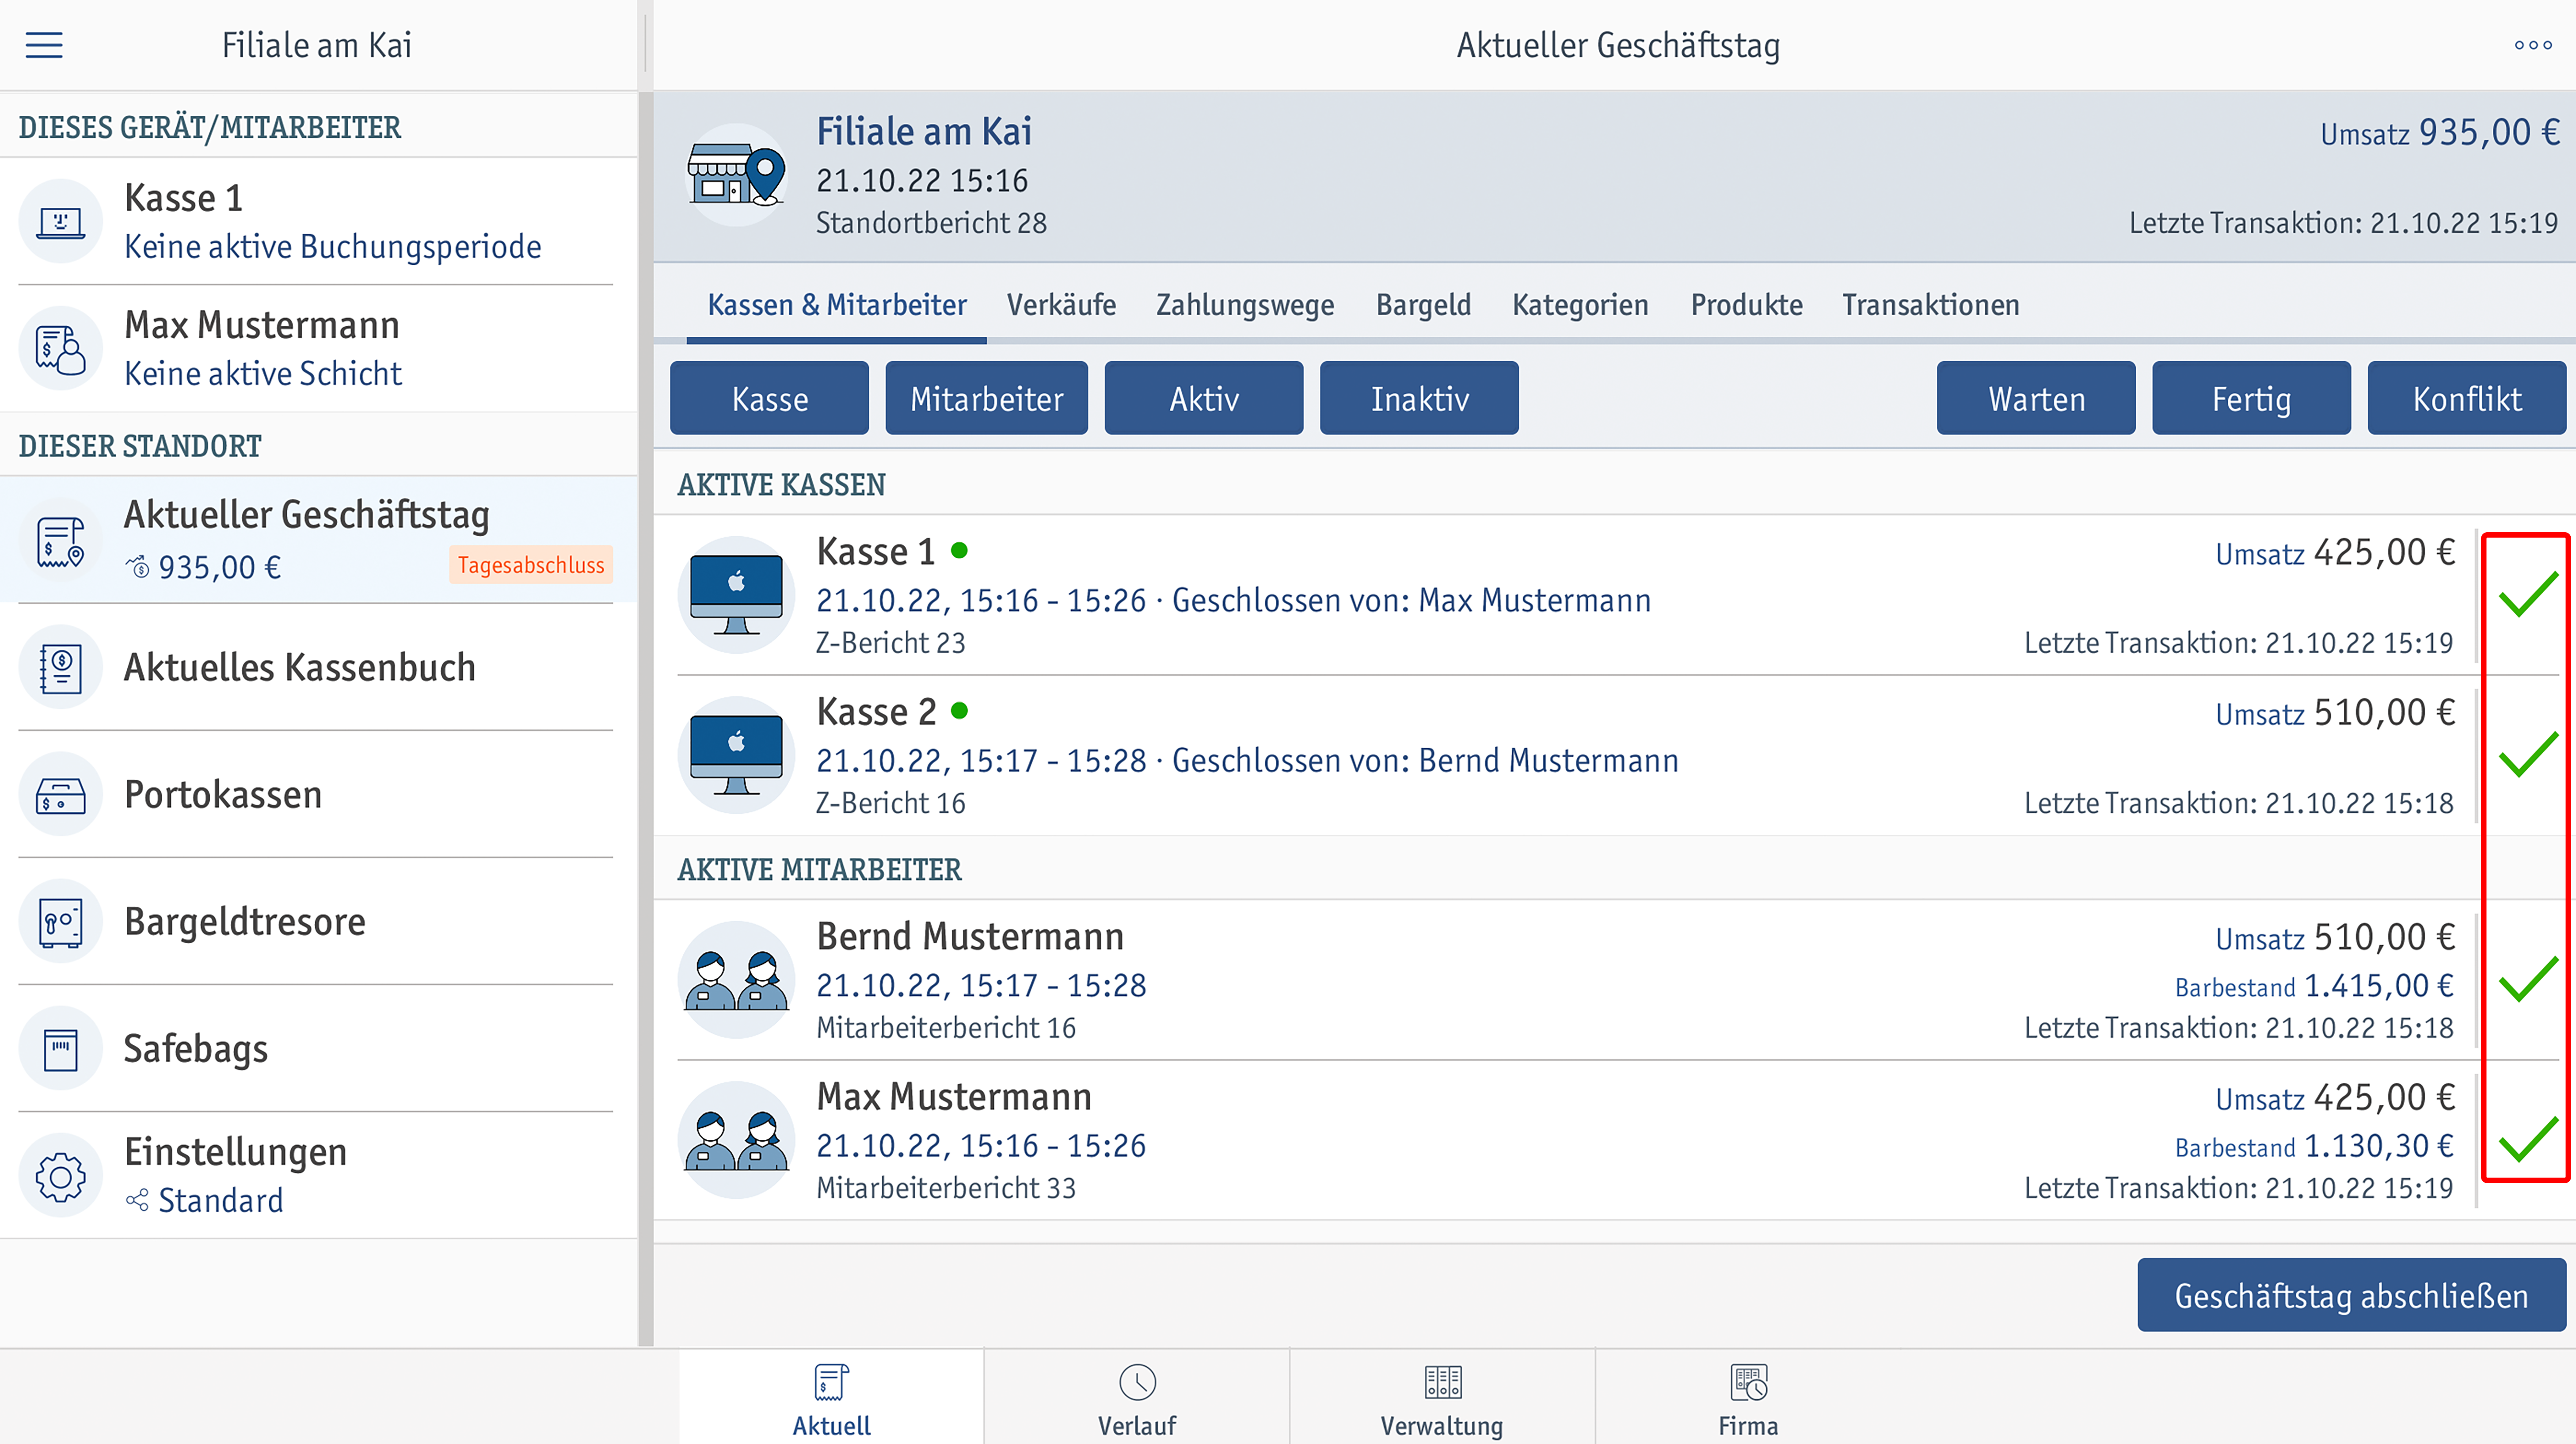2576x1444 pixels.
Task: Open Aktuelles Kassenbuch in sidebar
Action: tap(318, 667)
